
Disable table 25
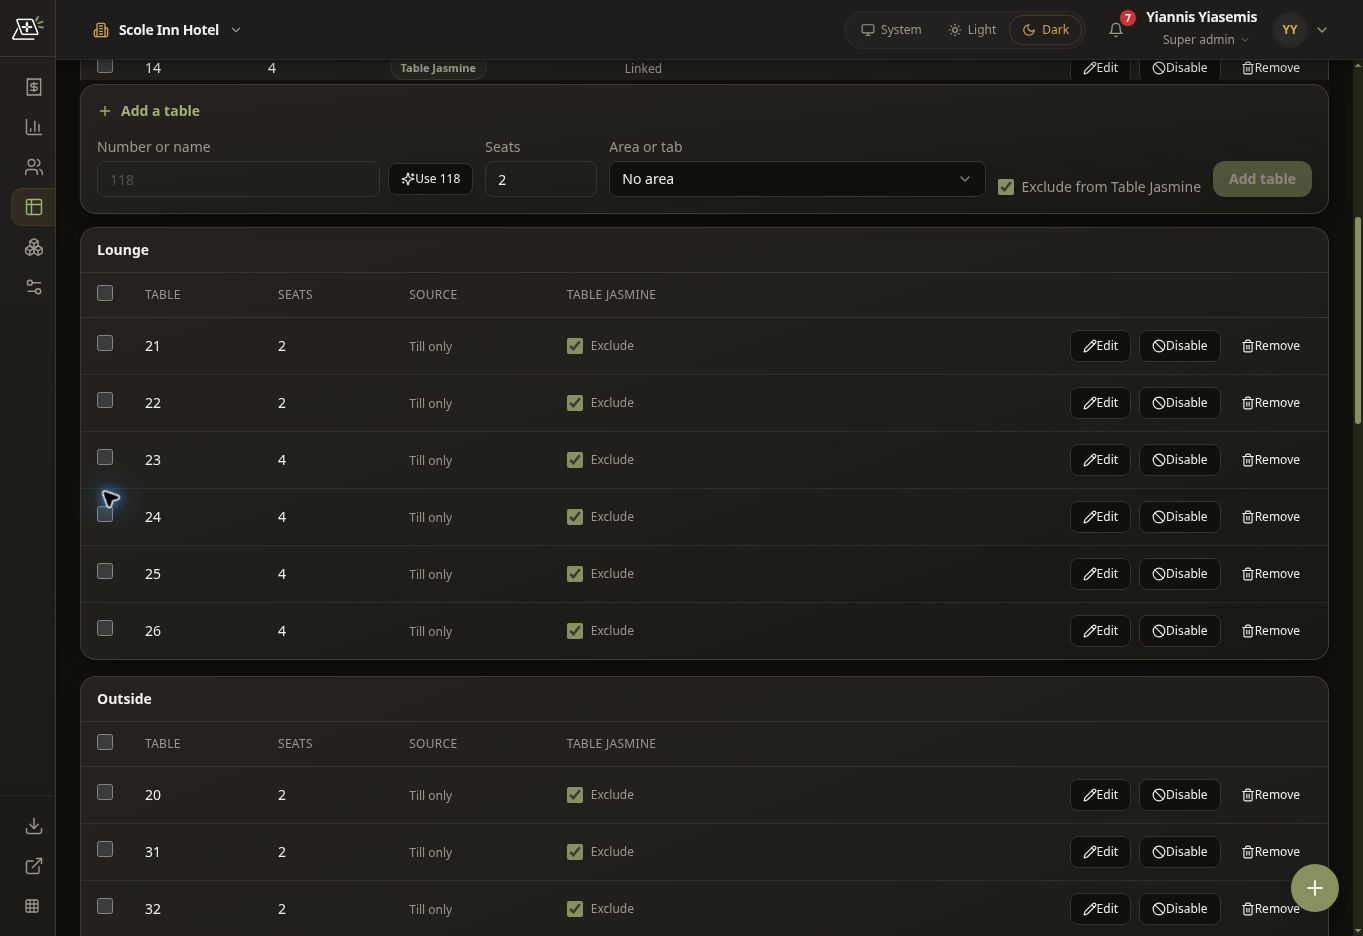pyautogui.click(x=1180, y=574)
